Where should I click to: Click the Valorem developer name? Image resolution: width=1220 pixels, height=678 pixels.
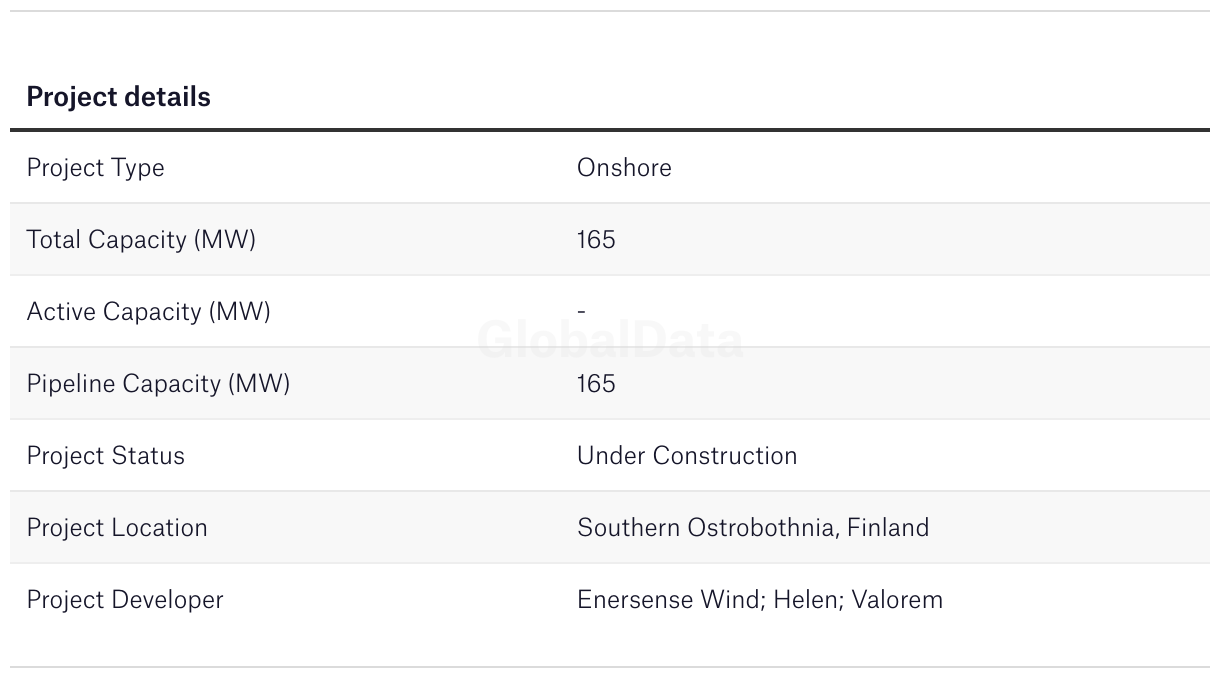[898, 600]
